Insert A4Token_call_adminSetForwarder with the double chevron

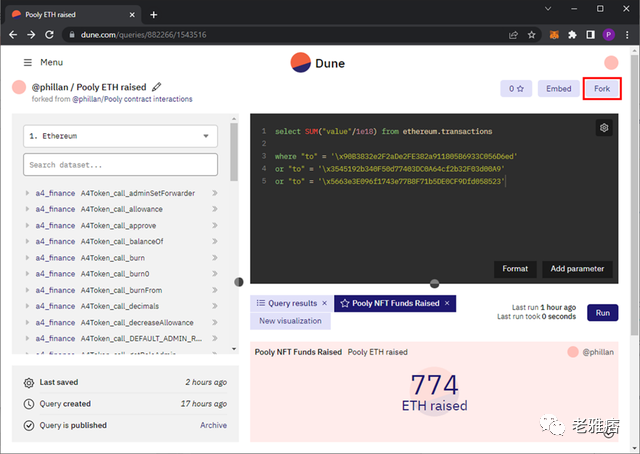(215, 193)
